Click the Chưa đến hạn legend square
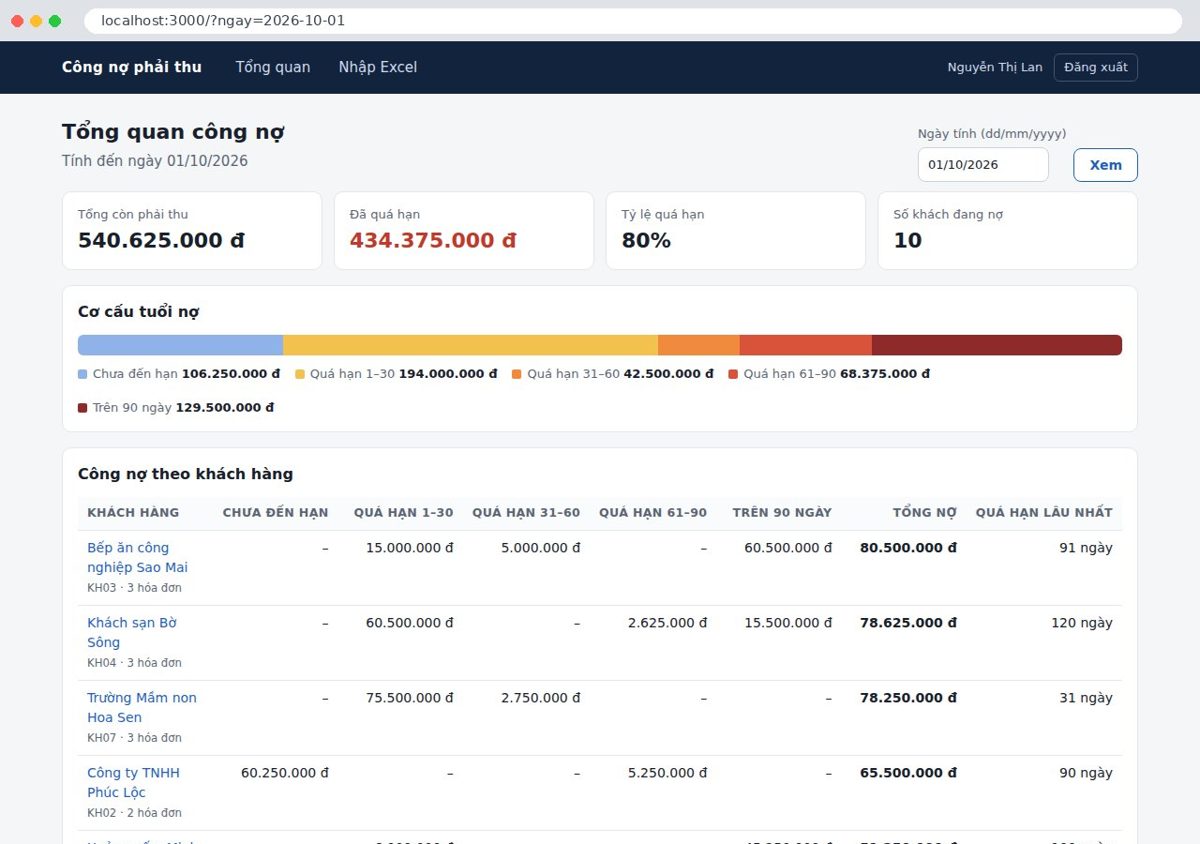 click(83, 374)
